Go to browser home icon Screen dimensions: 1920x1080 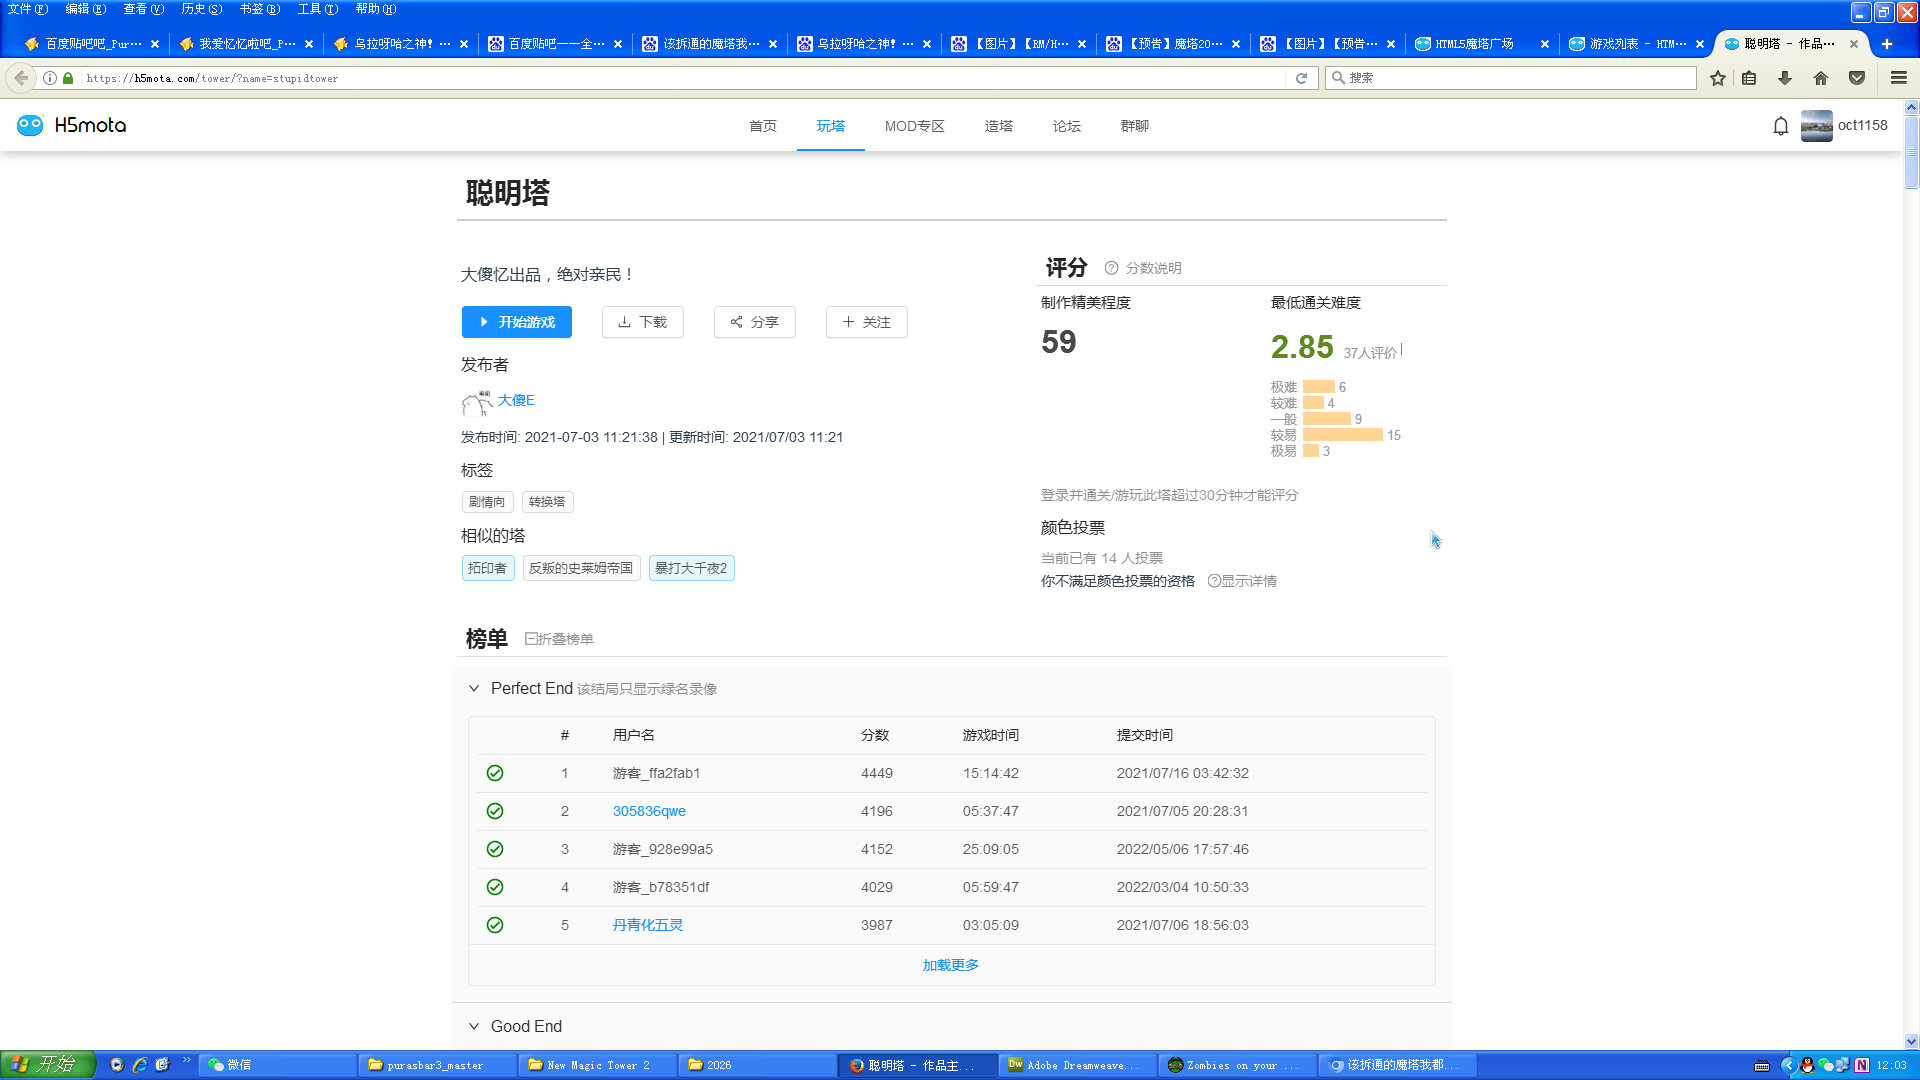[x=1821, y=78]
